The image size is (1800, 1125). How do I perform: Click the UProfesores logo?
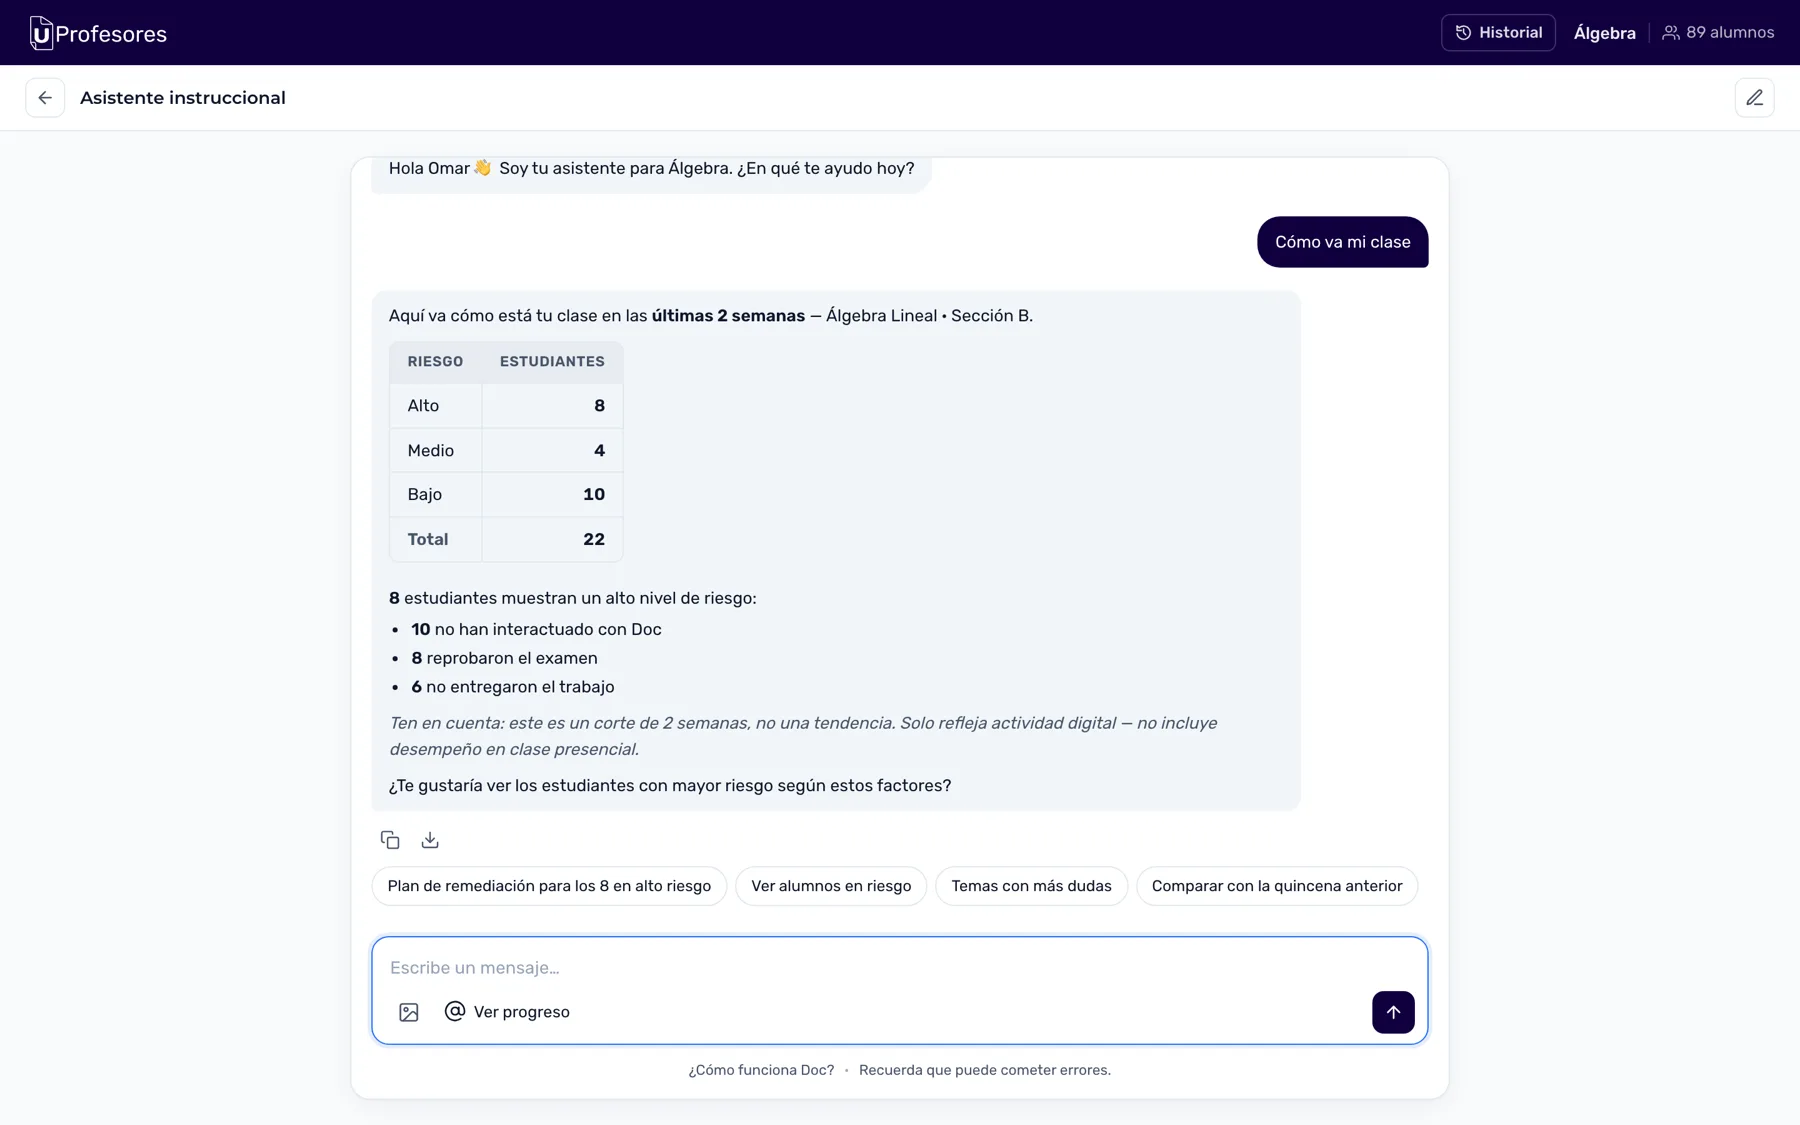coord(98,33)
